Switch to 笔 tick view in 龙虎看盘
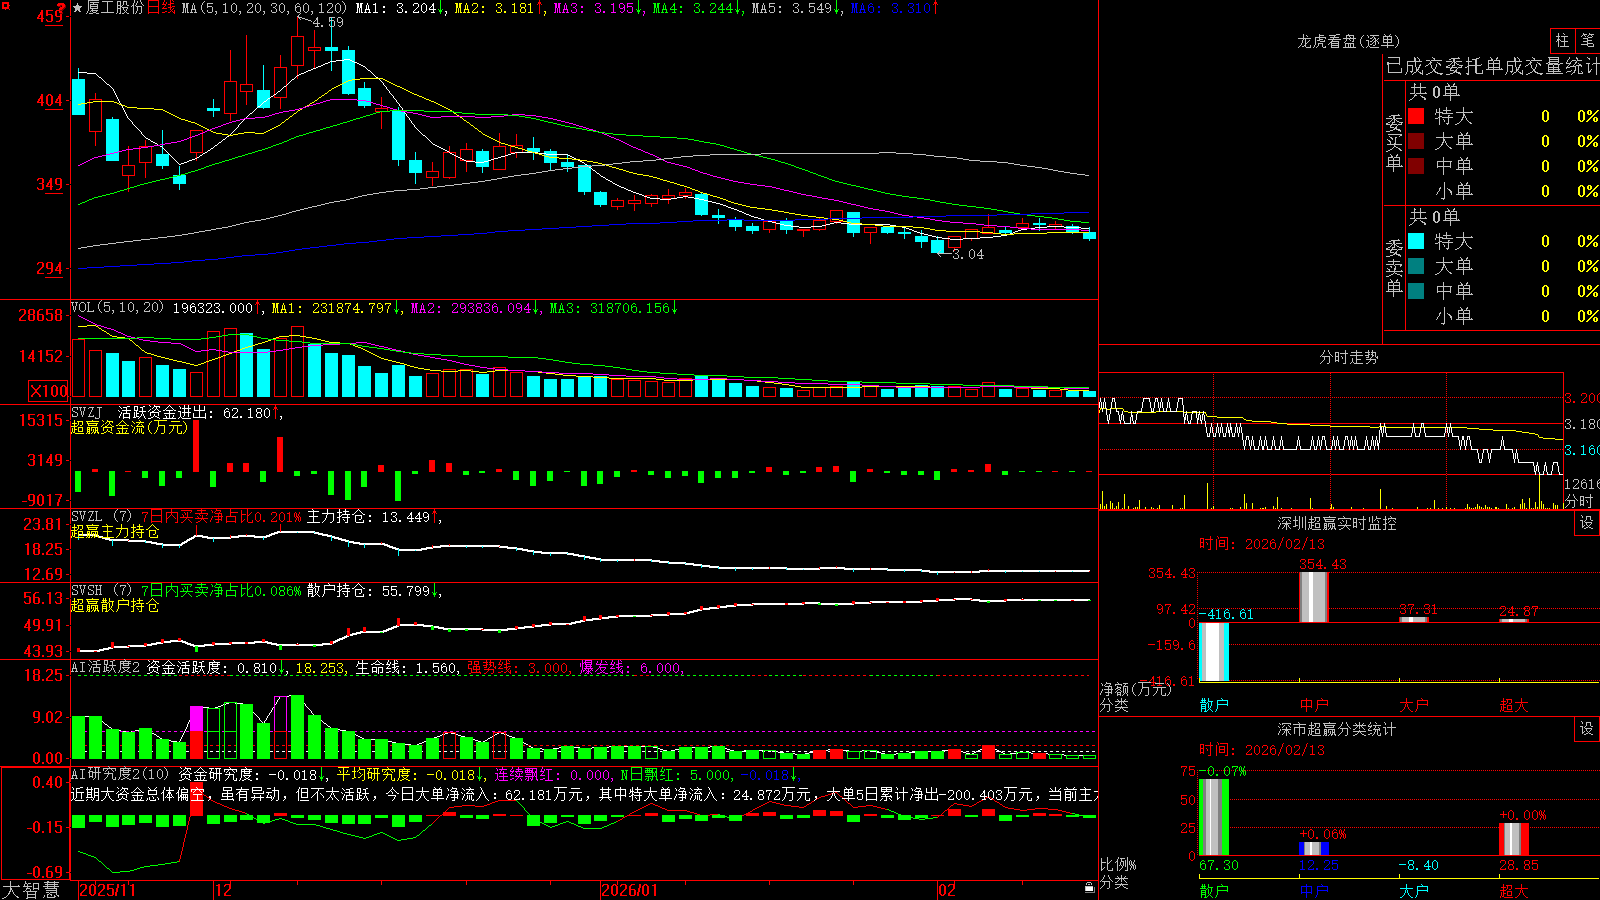The width and height of the screenshot is (1600, 900). tap(1588, 40)
